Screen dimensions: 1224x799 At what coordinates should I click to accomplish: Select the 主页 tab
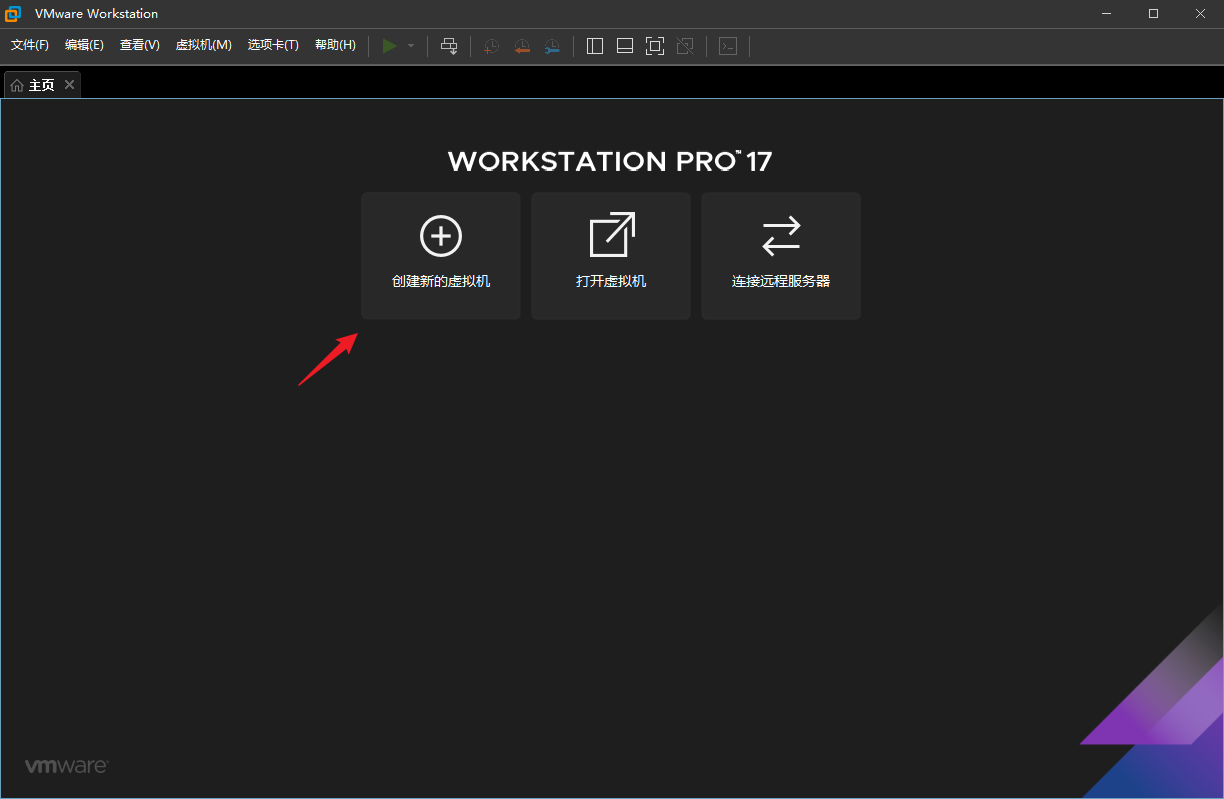(42, 85)
